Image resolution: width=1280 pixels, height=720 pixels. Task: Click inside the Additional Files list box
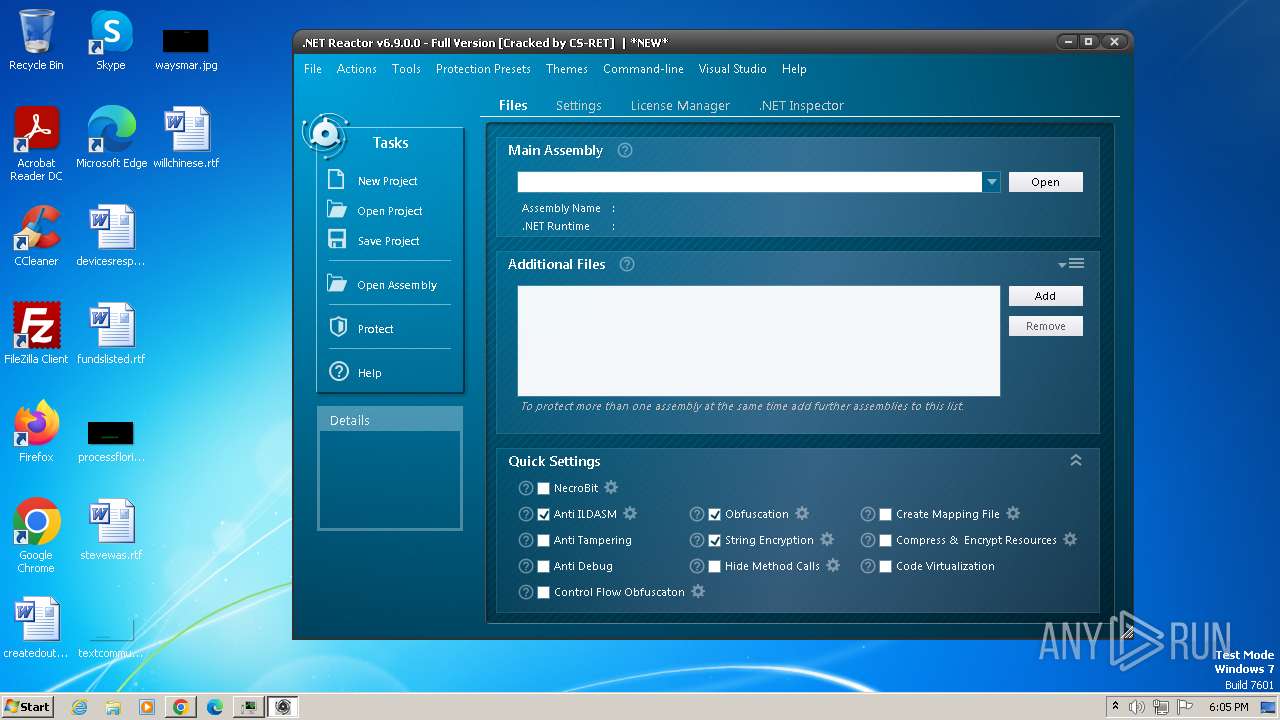click(x=758, y=341)
